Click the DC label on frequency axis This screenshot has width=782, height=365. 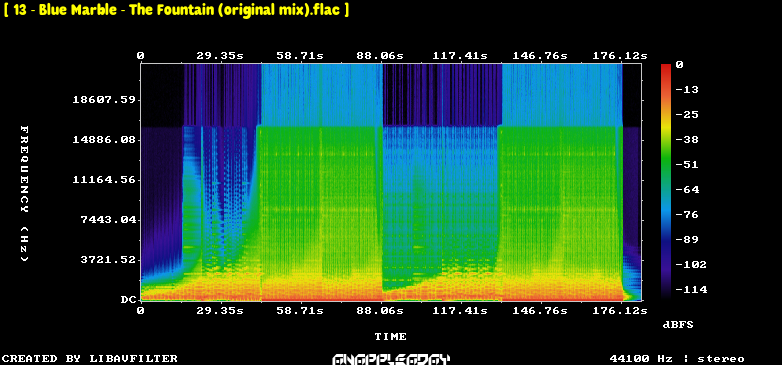(x=128, y=299)
